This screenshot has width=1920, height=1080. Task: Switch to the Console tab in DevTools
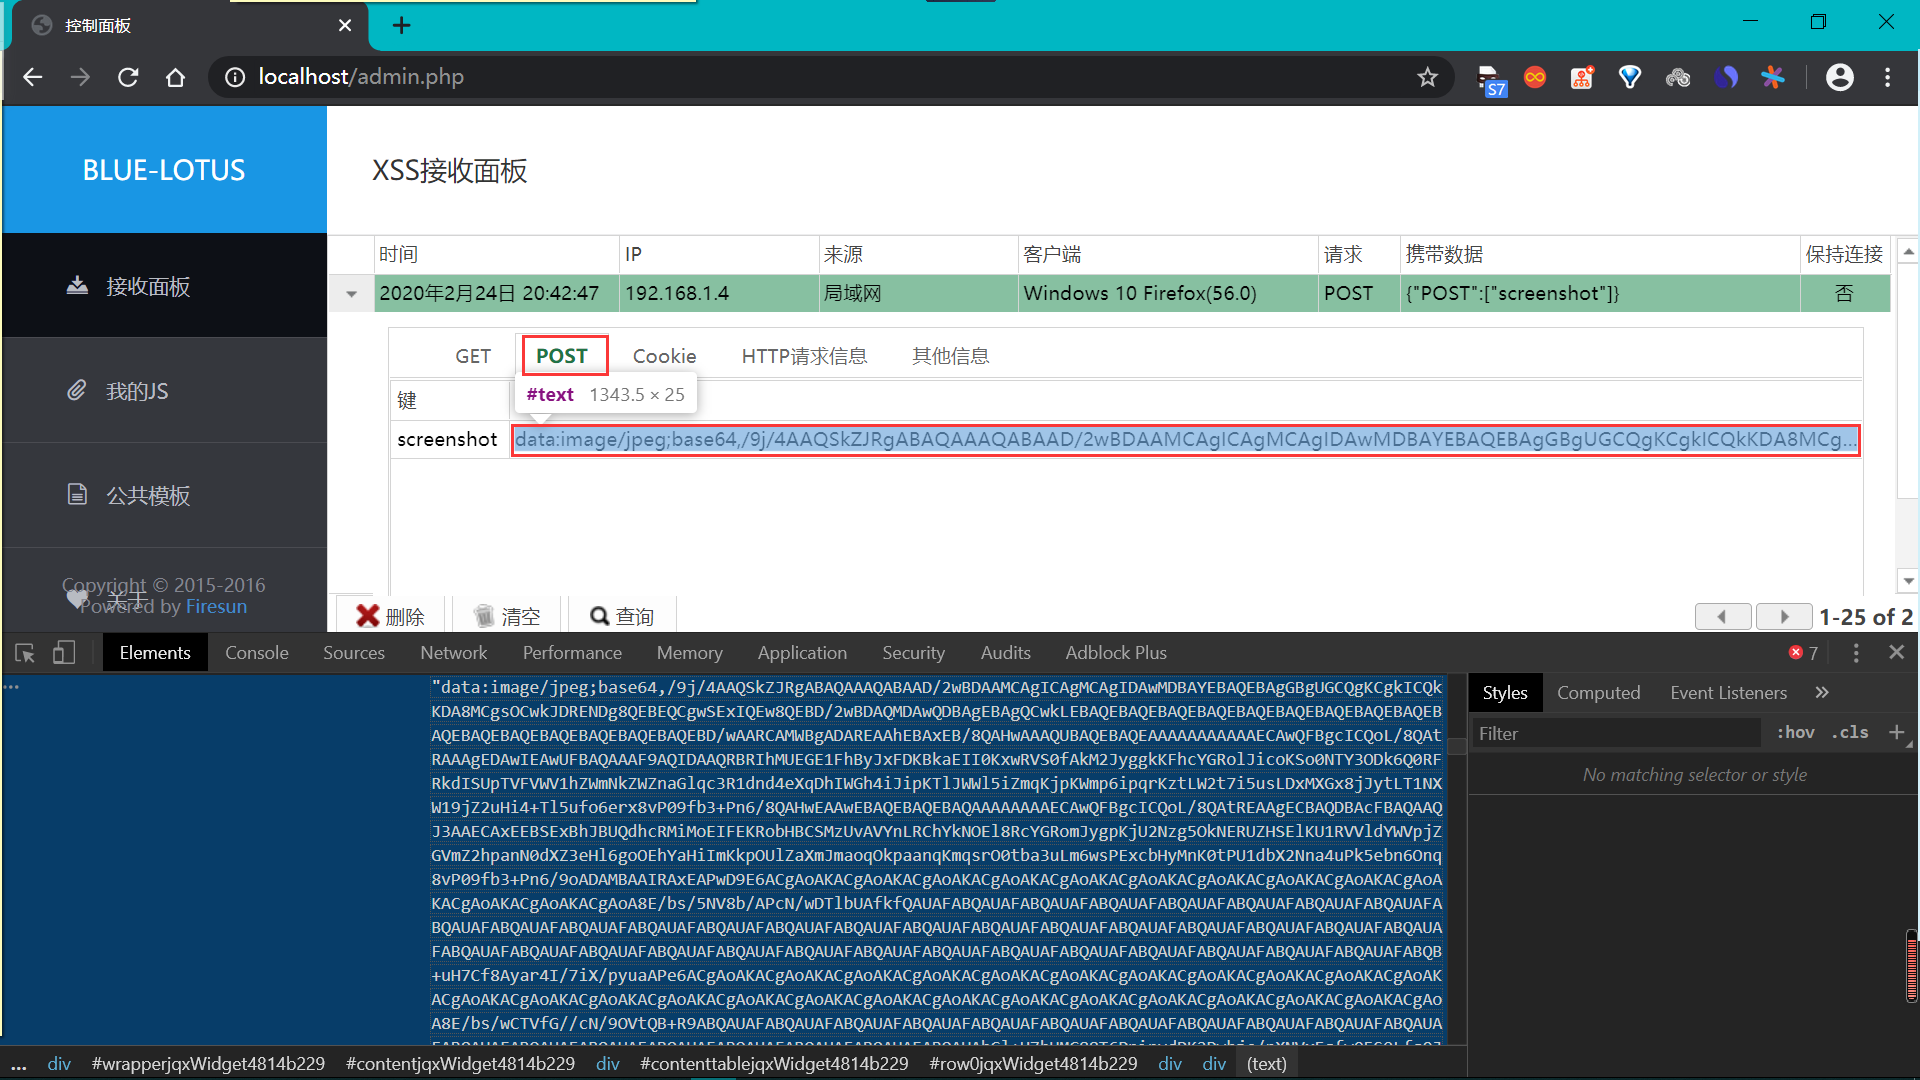pyautogui.click(x=256, y=652)
